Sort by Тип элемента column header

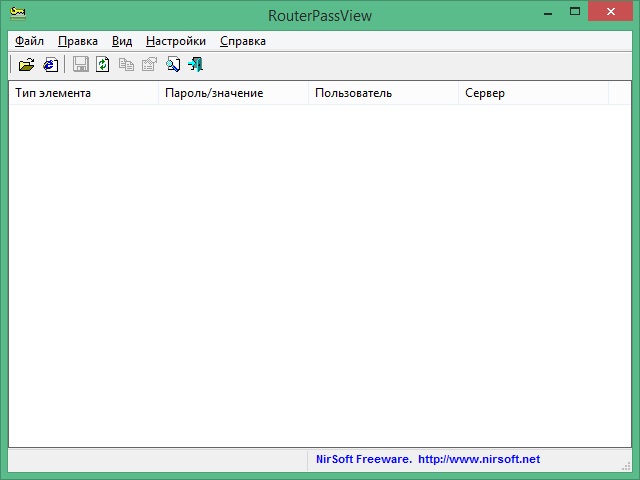click(83, 93)
